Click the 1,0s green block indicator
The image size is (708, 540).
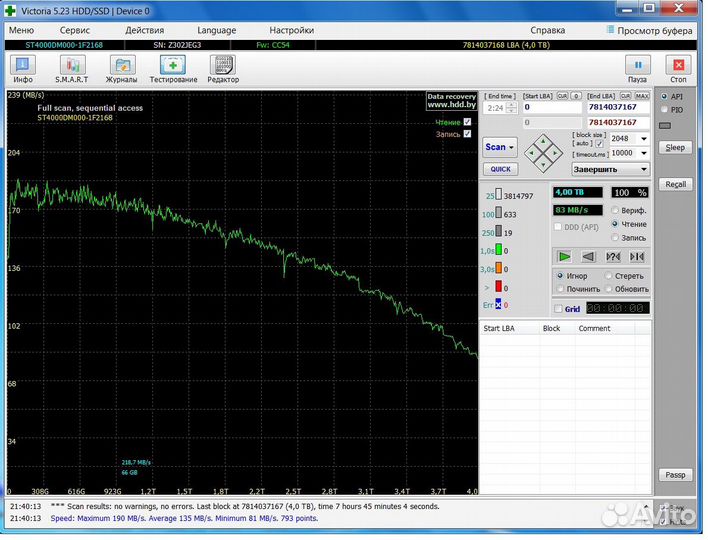tap(498, 249)
